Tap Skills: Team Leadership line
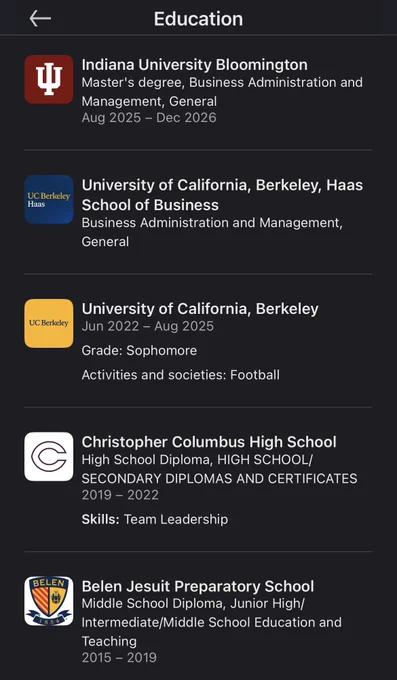This screenshot has width=397, height=680. [154, 519]
